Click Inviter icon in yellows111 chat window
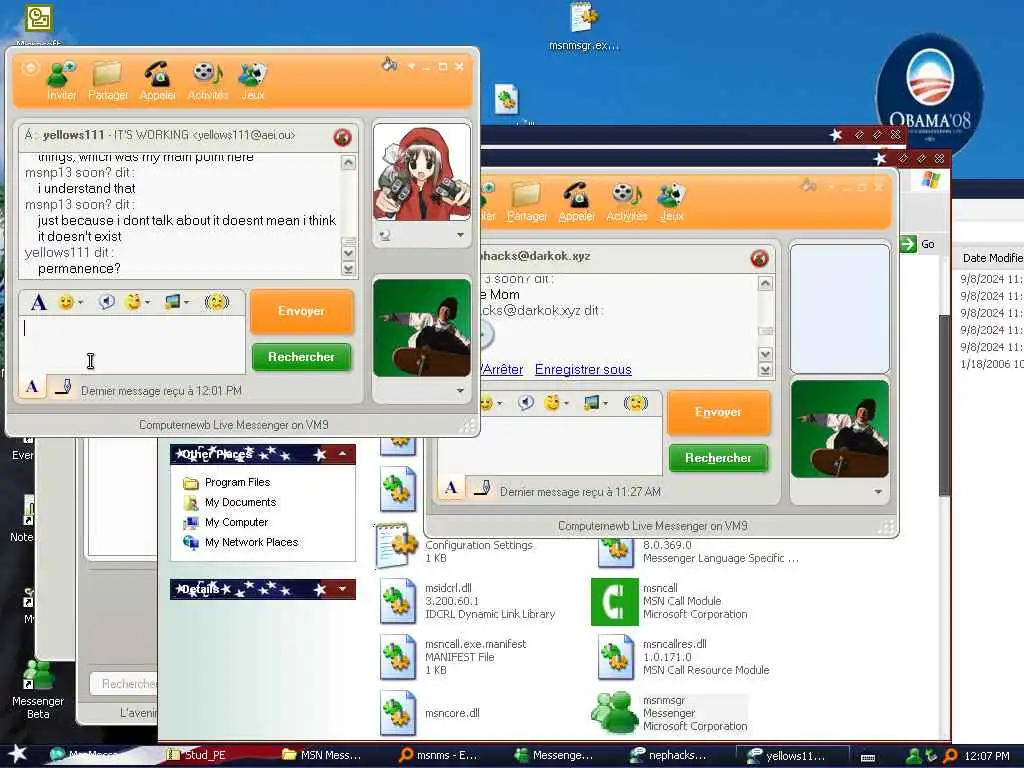Viewport: 1024px width, 768px height. pos(61,80)
